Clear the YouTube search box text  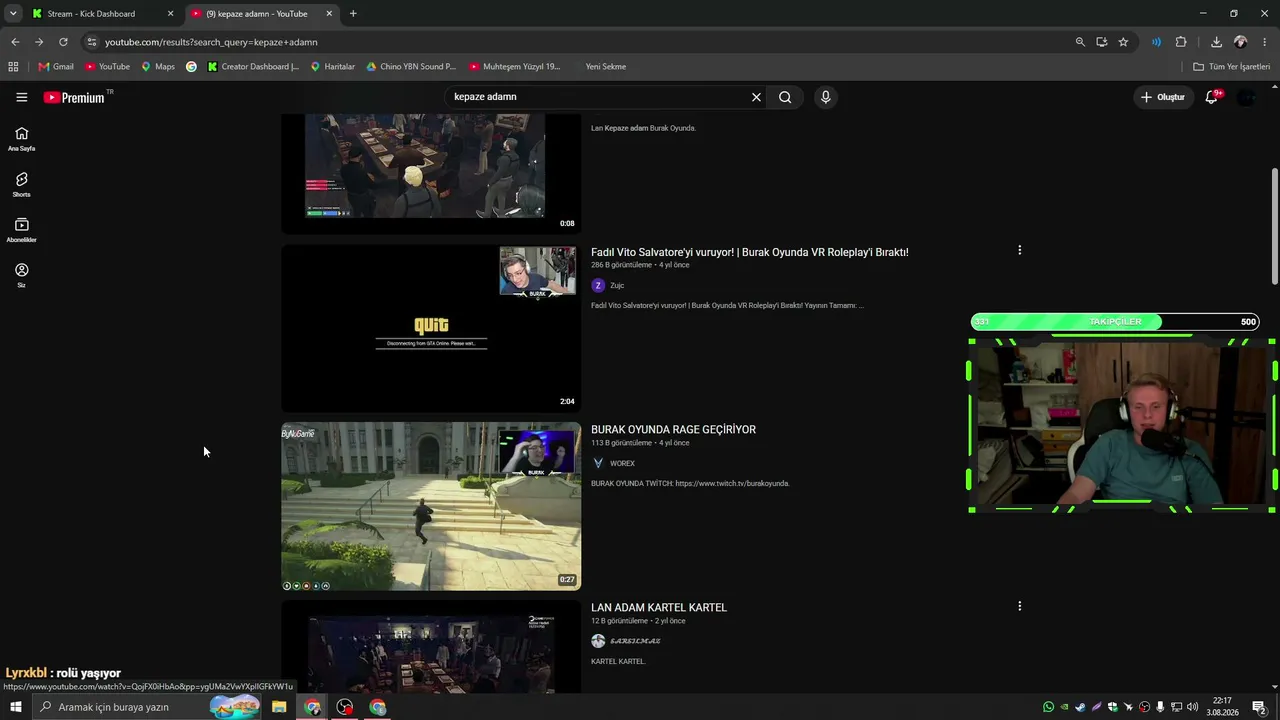[x=756, y=97]
